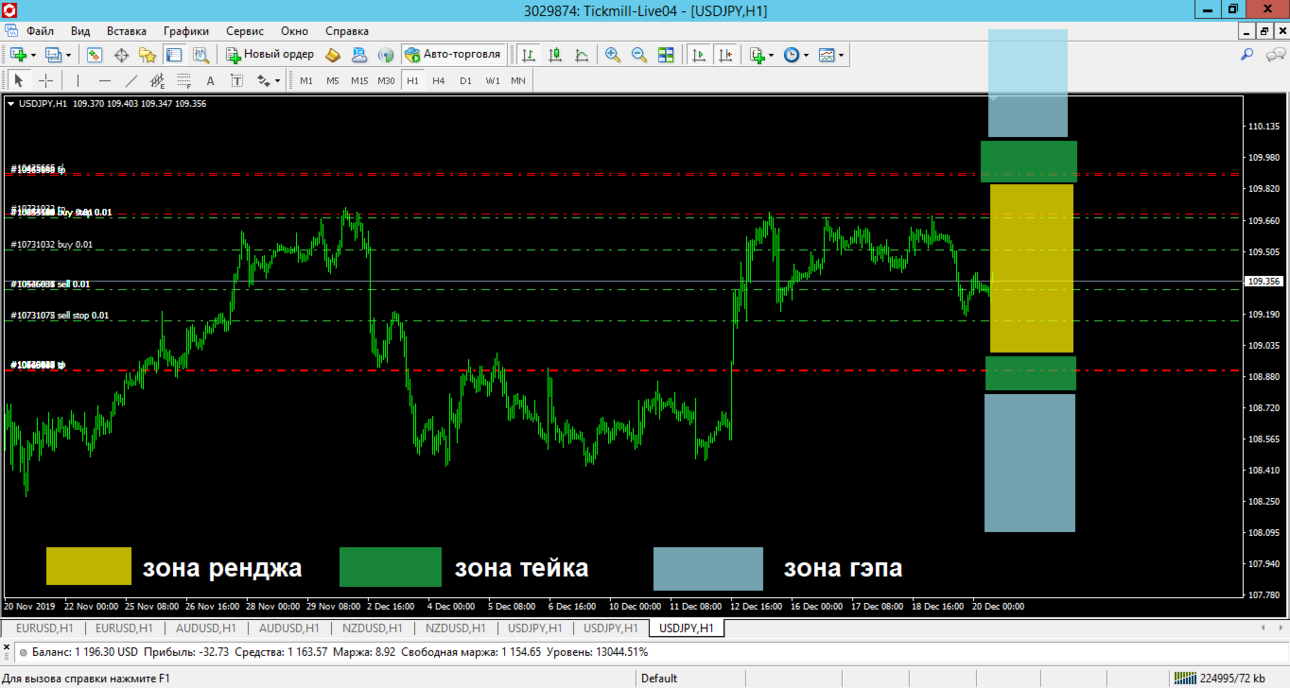This screenshot has height=688, width=1290.
Task: Switch timeframe to M5
Action: [x=332, y=81]
